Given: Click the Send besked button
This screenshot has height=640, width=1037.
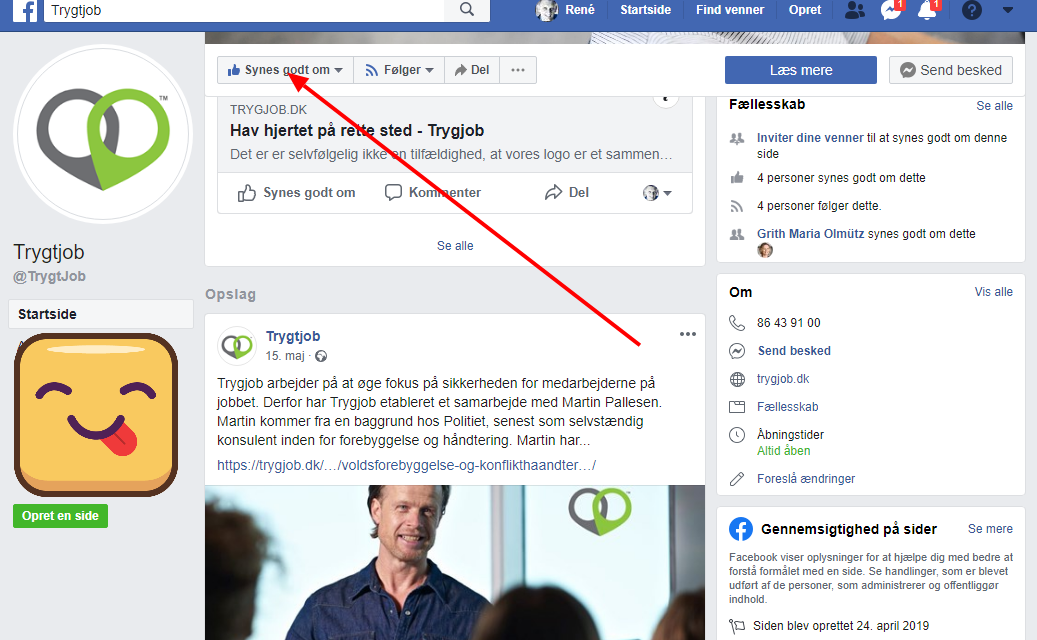Looking at the screenshot, I should pos(951,70).
